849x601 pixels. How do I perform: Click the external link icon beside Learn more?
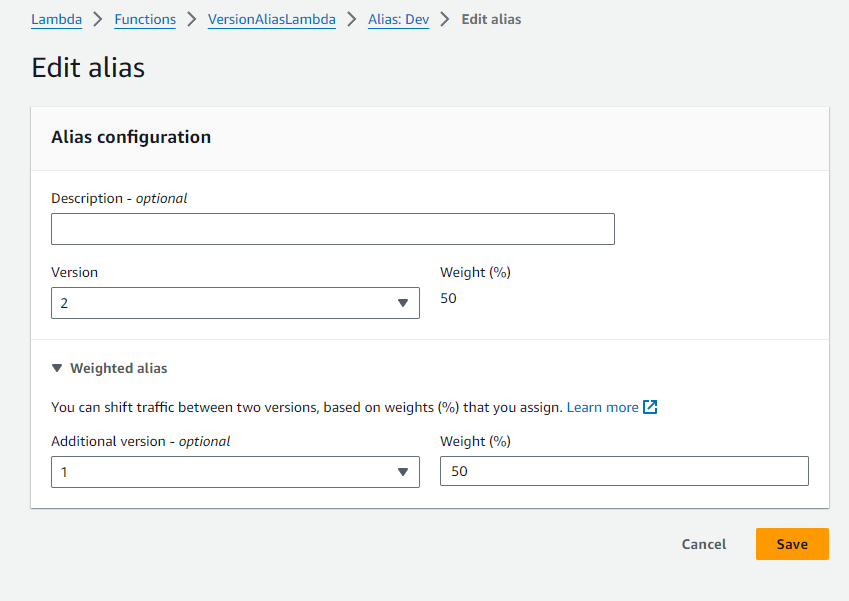click(650, 407)
